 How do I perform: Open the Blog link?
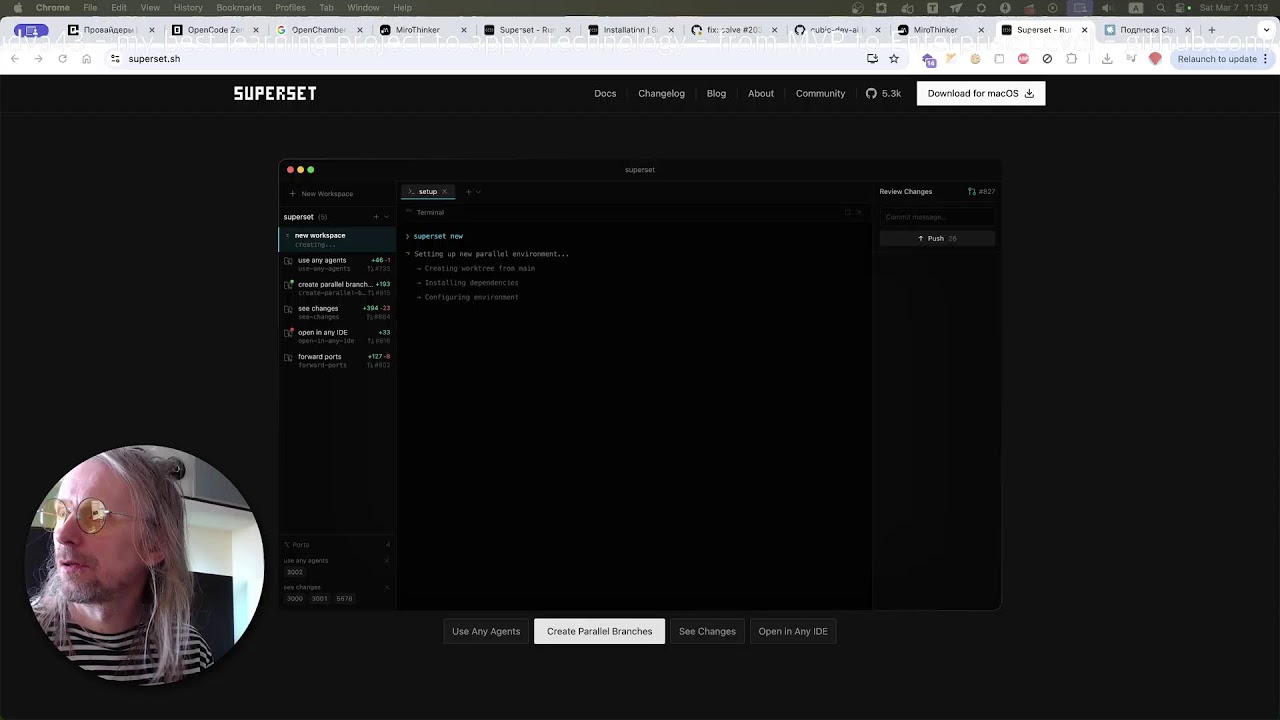pos(716,93)
